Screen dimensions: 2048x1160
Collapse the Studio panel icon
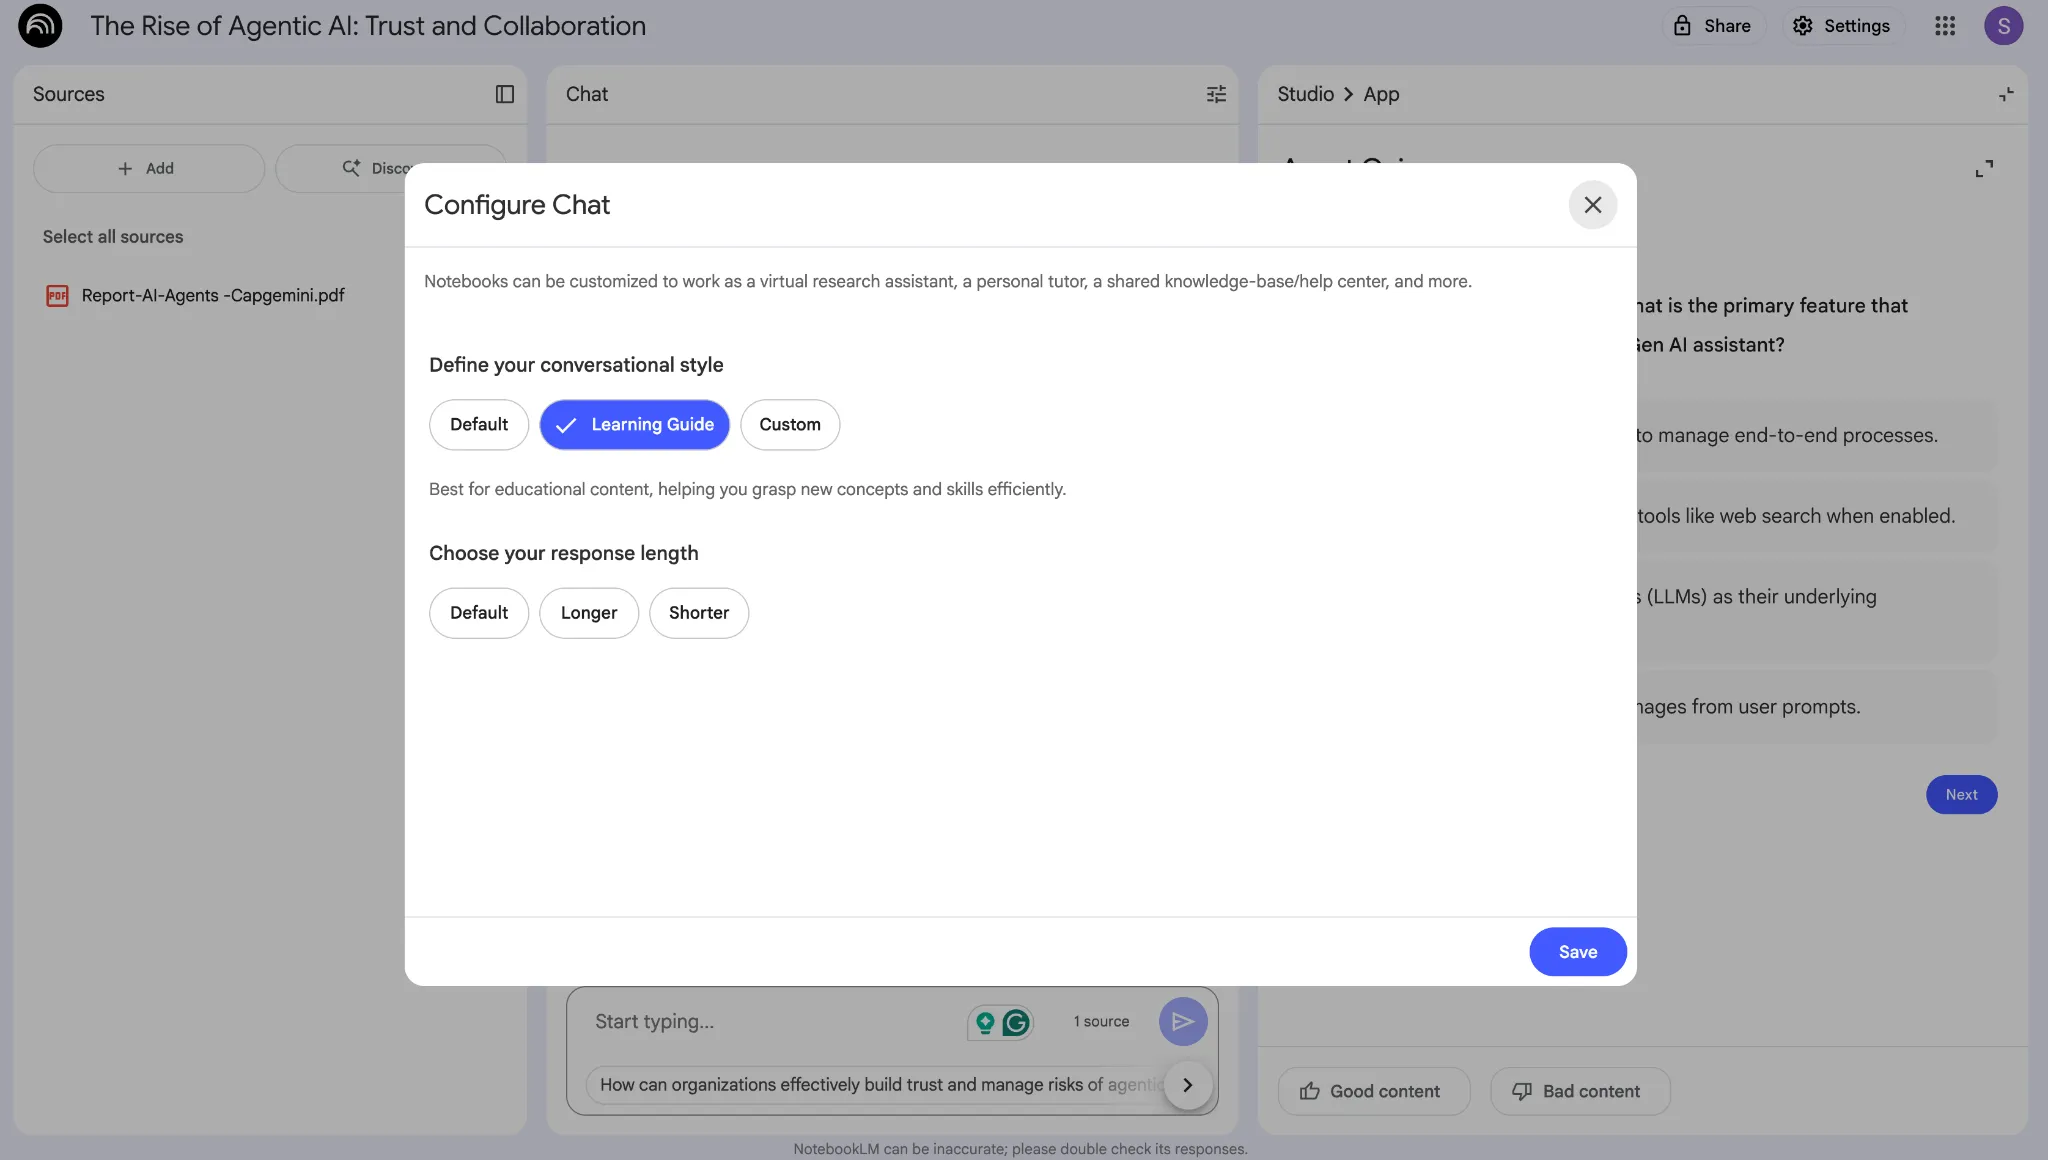tap(2006, 94)
